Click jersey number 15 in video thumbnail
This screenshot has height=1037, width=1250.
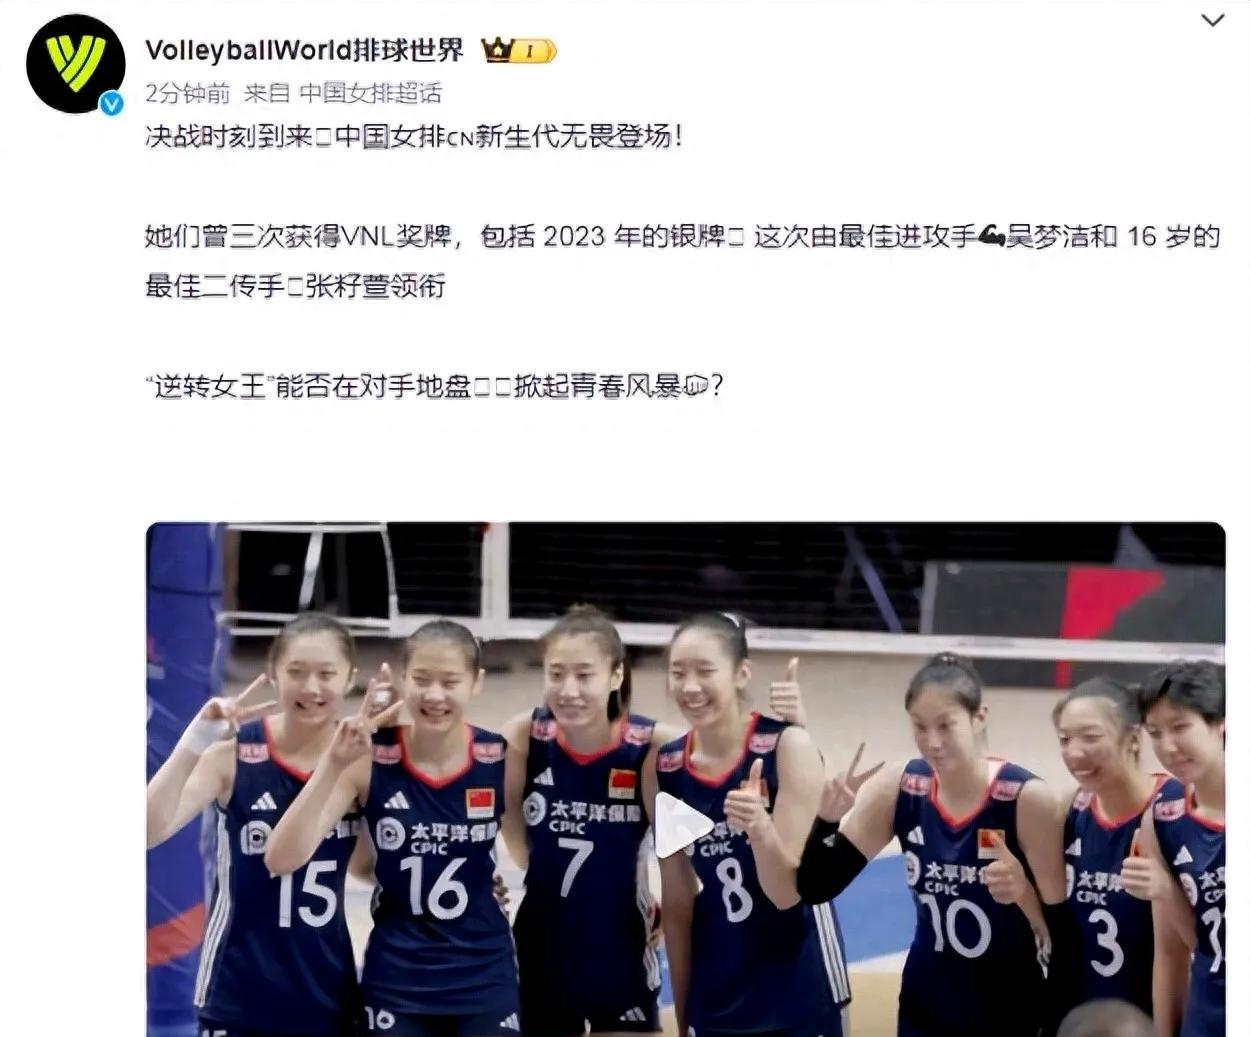pyautogui.click(x=306, y=893)
